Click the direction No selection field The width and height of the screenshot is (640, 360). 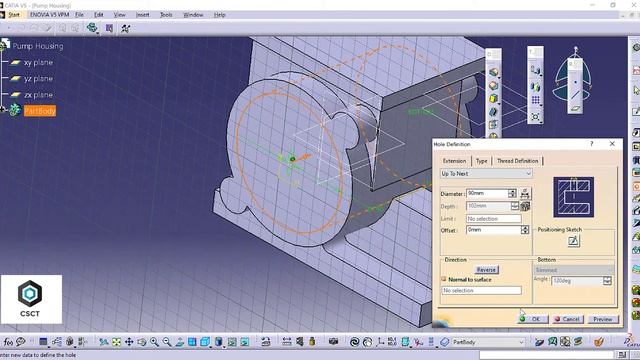pos(482,290)
